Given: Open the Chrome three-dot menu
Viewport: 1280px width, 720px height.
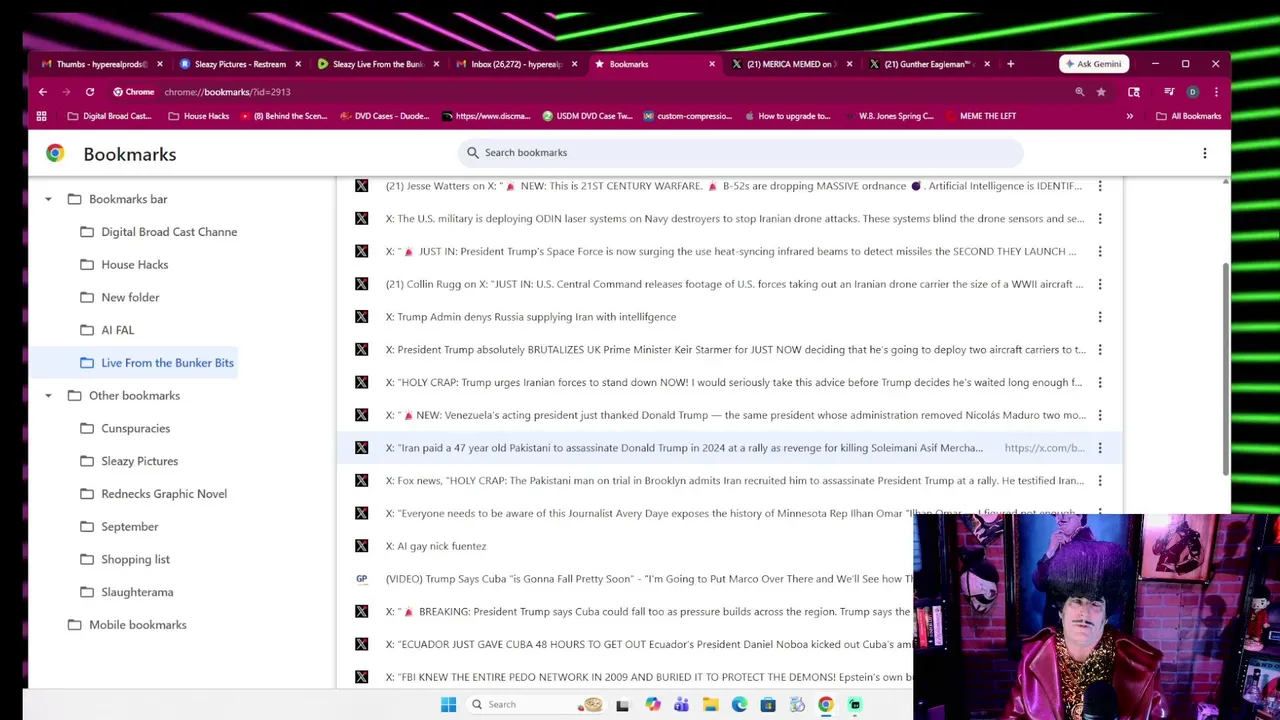Looking at the screenshot, I should click(1216, 92).
